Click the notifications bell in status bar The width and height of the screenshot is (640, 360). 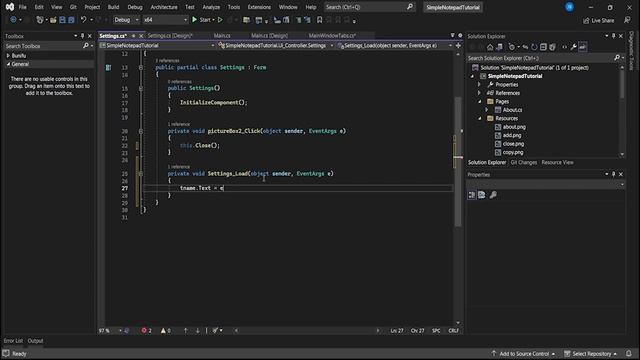629,353
